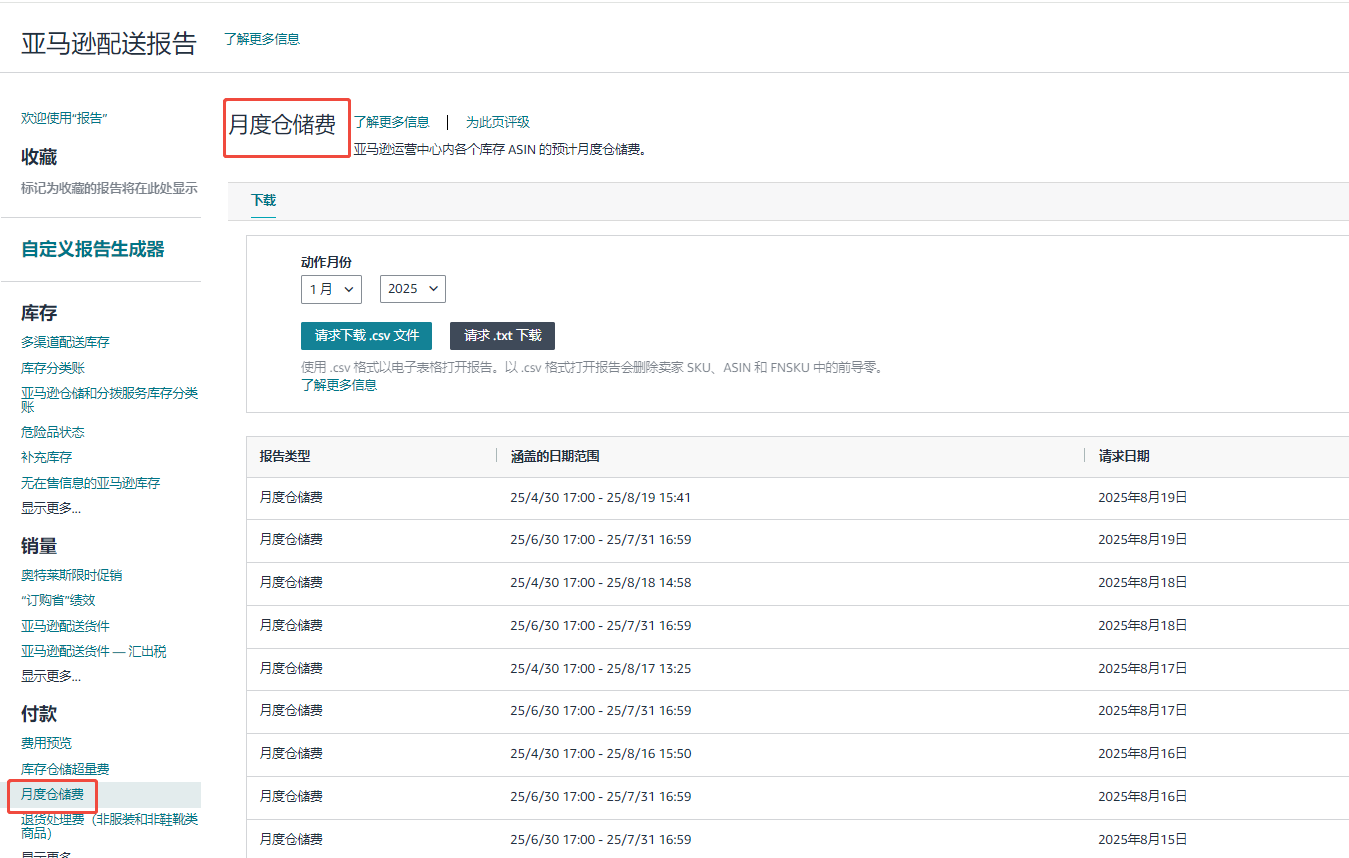
Task: Click the 亚马逊配送报告 page title
Action: [109, 43]
